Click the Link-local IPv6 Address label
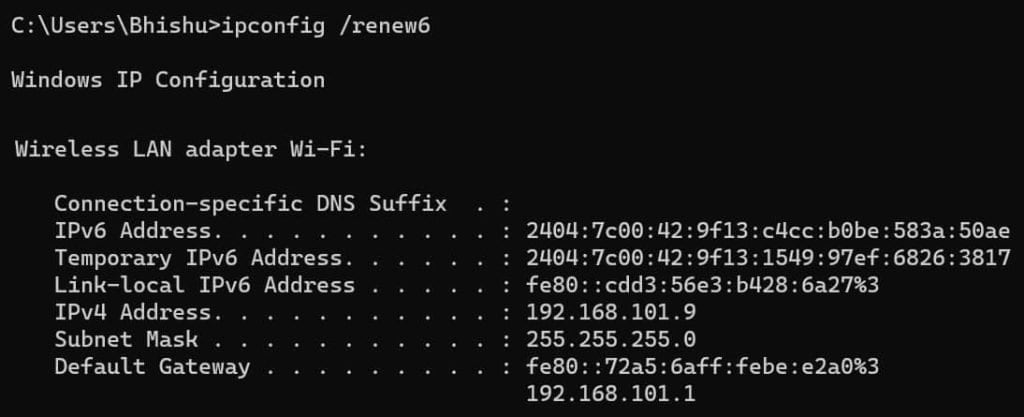The height and width of the screenshot is (417, 1024). [204, 286]
